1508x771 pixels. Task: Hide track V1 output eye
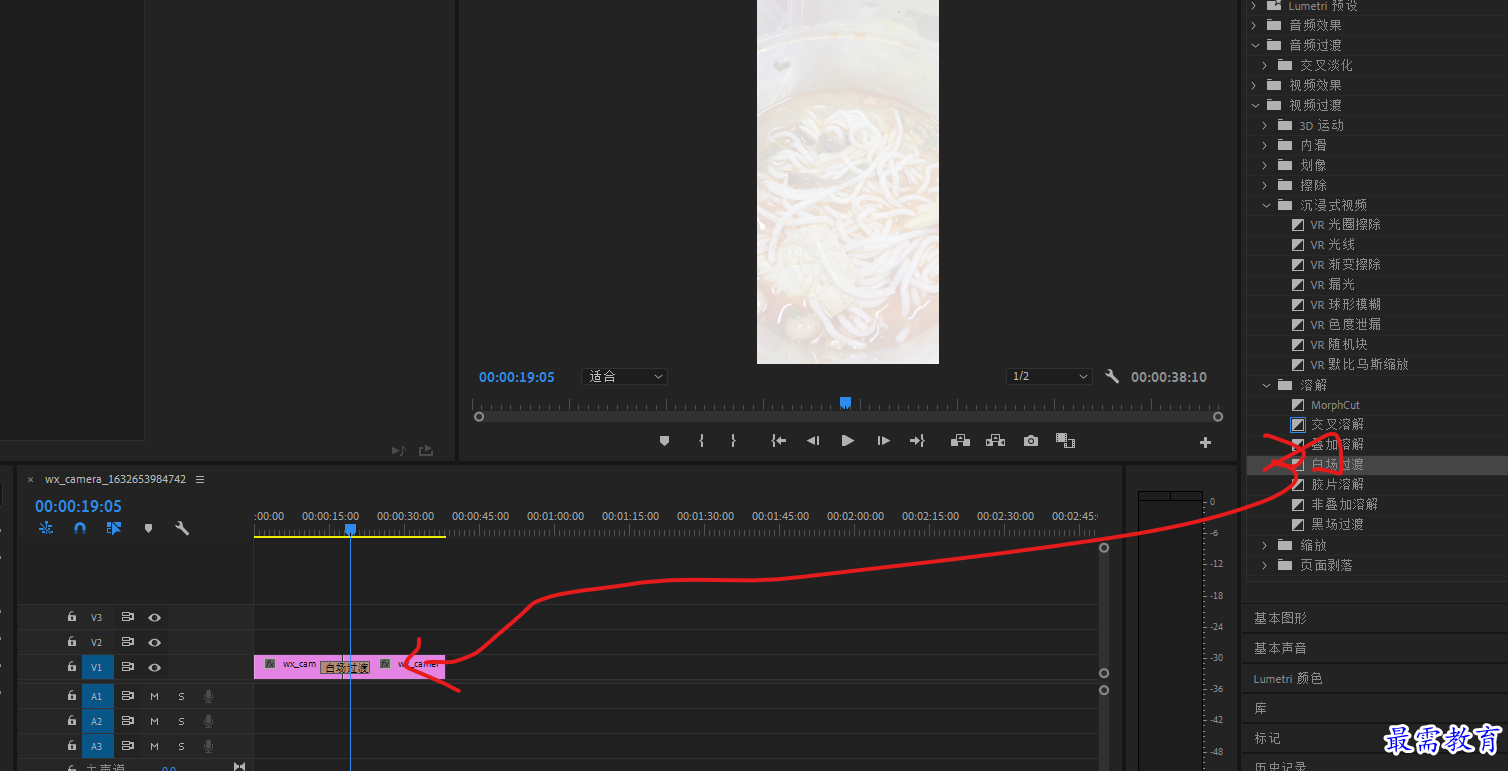(154, 667)
